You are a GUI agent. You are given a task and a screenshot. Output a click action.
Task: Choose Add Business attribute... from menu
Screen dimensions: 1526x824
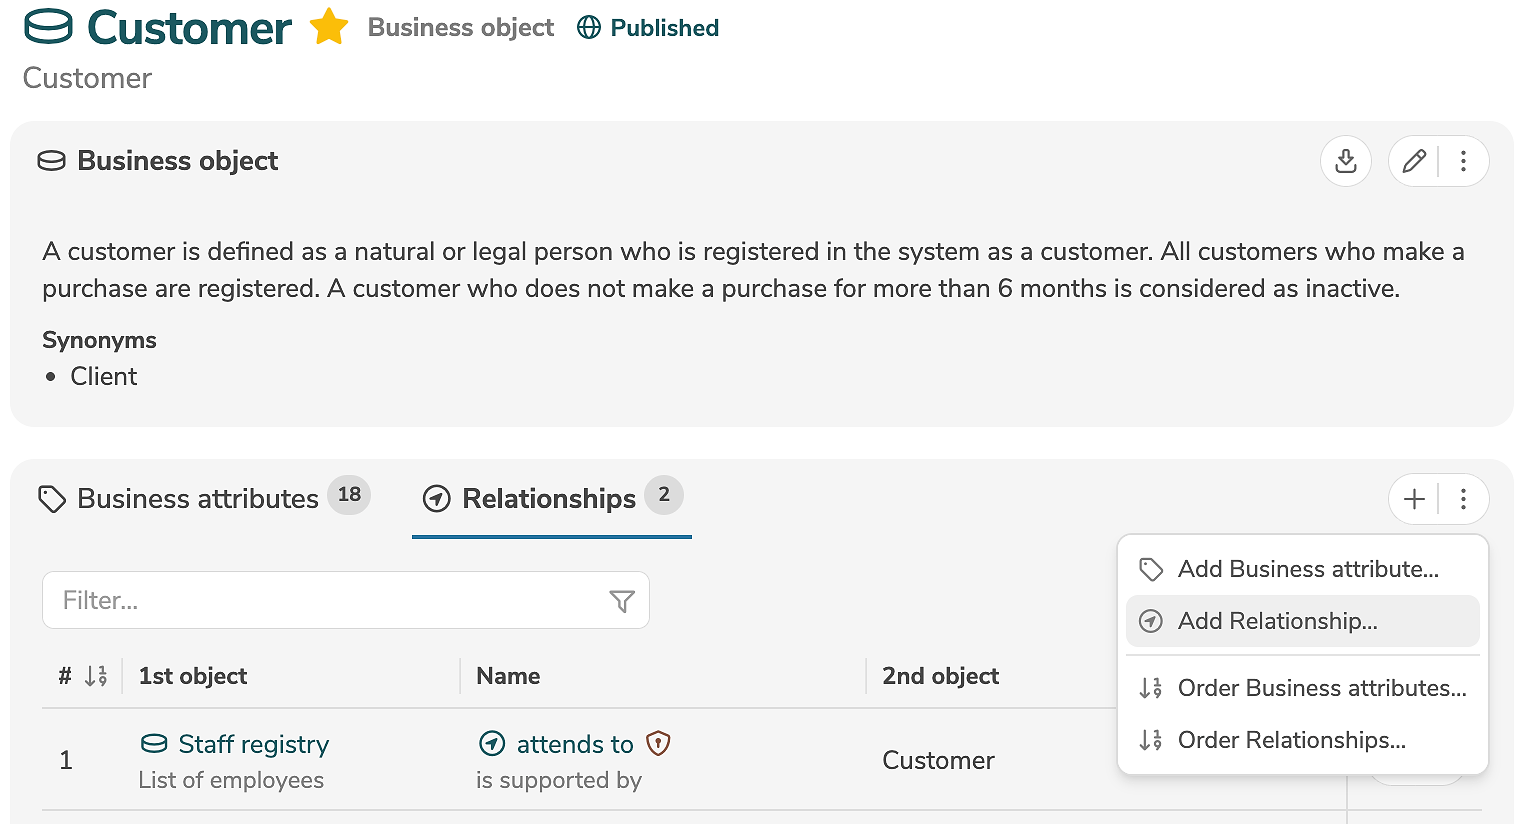click(x=1307, y=569)
